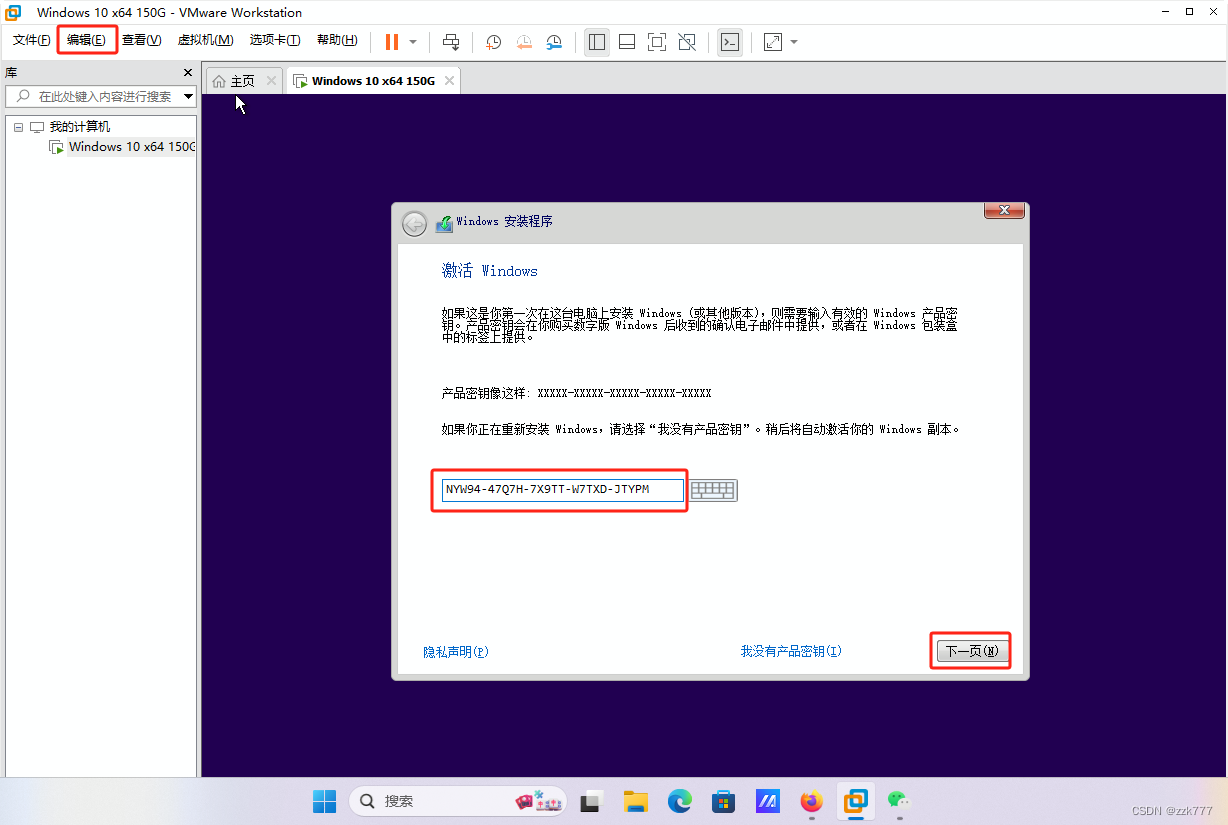Open the library search dropdown arrow
Screen dimensions: 1228x825
[x=188, y=97]
